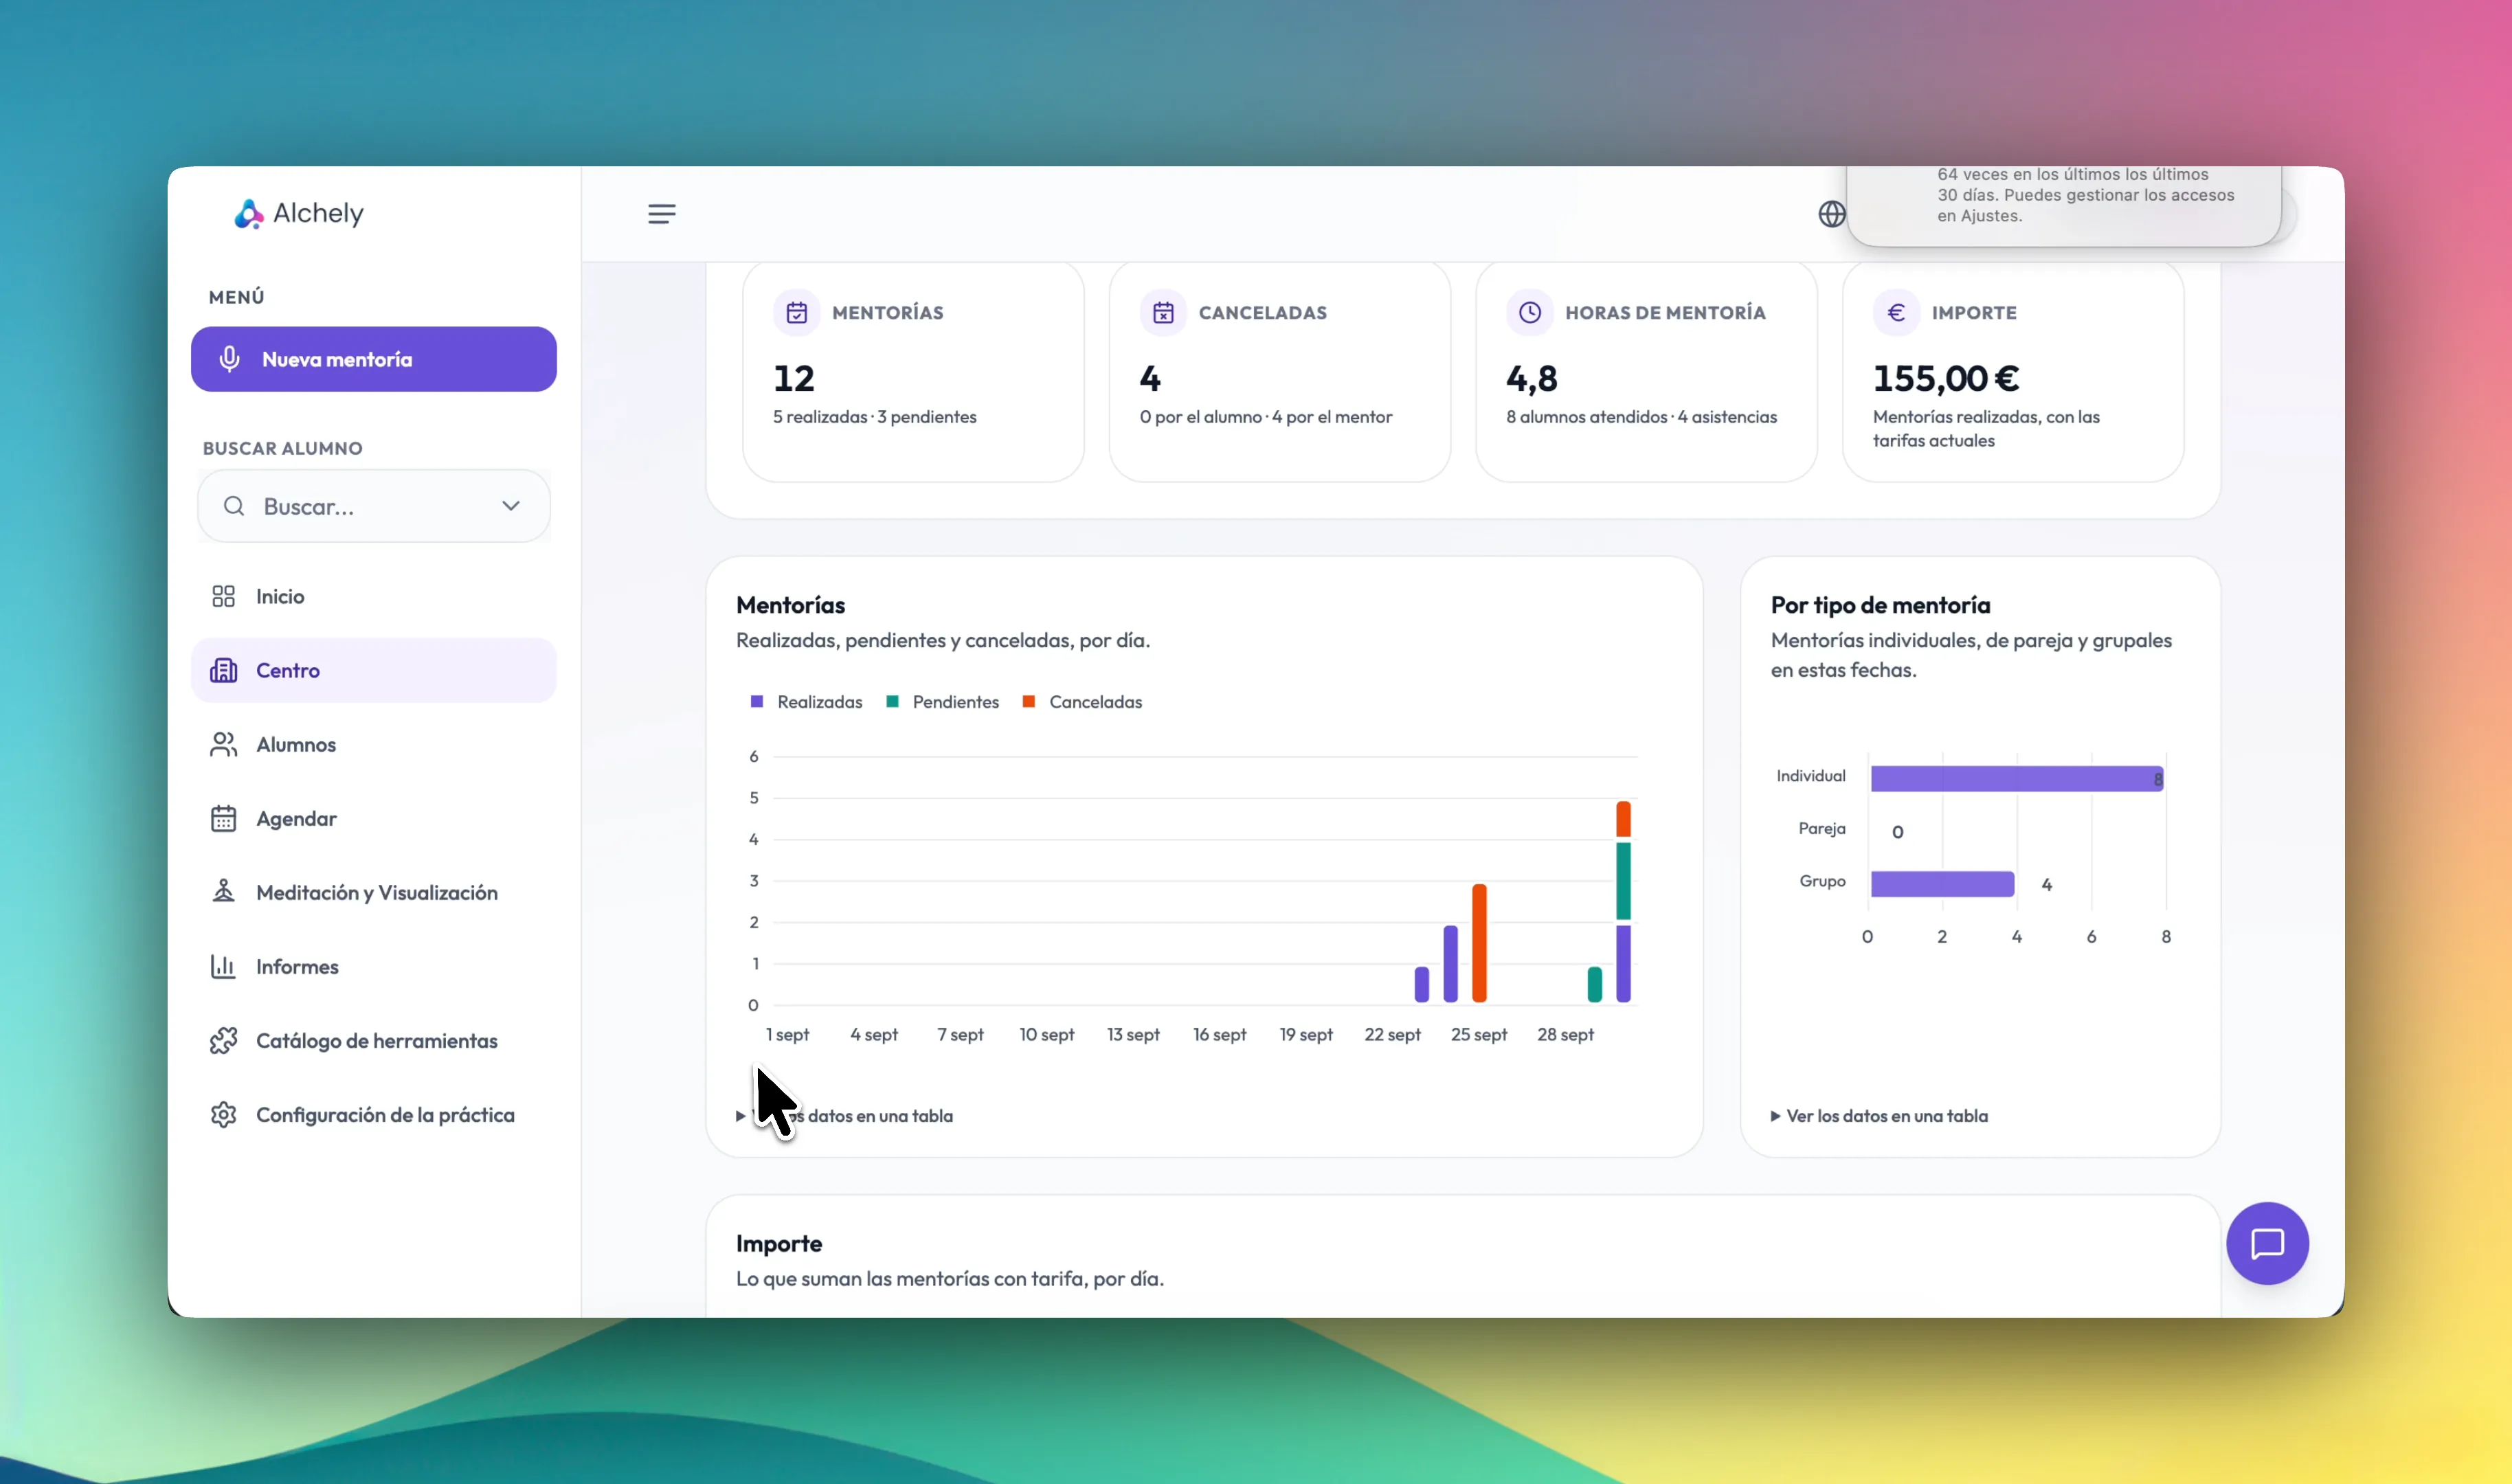
Task: Click the Alumnos people icon
Action: (x=223, y=744)
